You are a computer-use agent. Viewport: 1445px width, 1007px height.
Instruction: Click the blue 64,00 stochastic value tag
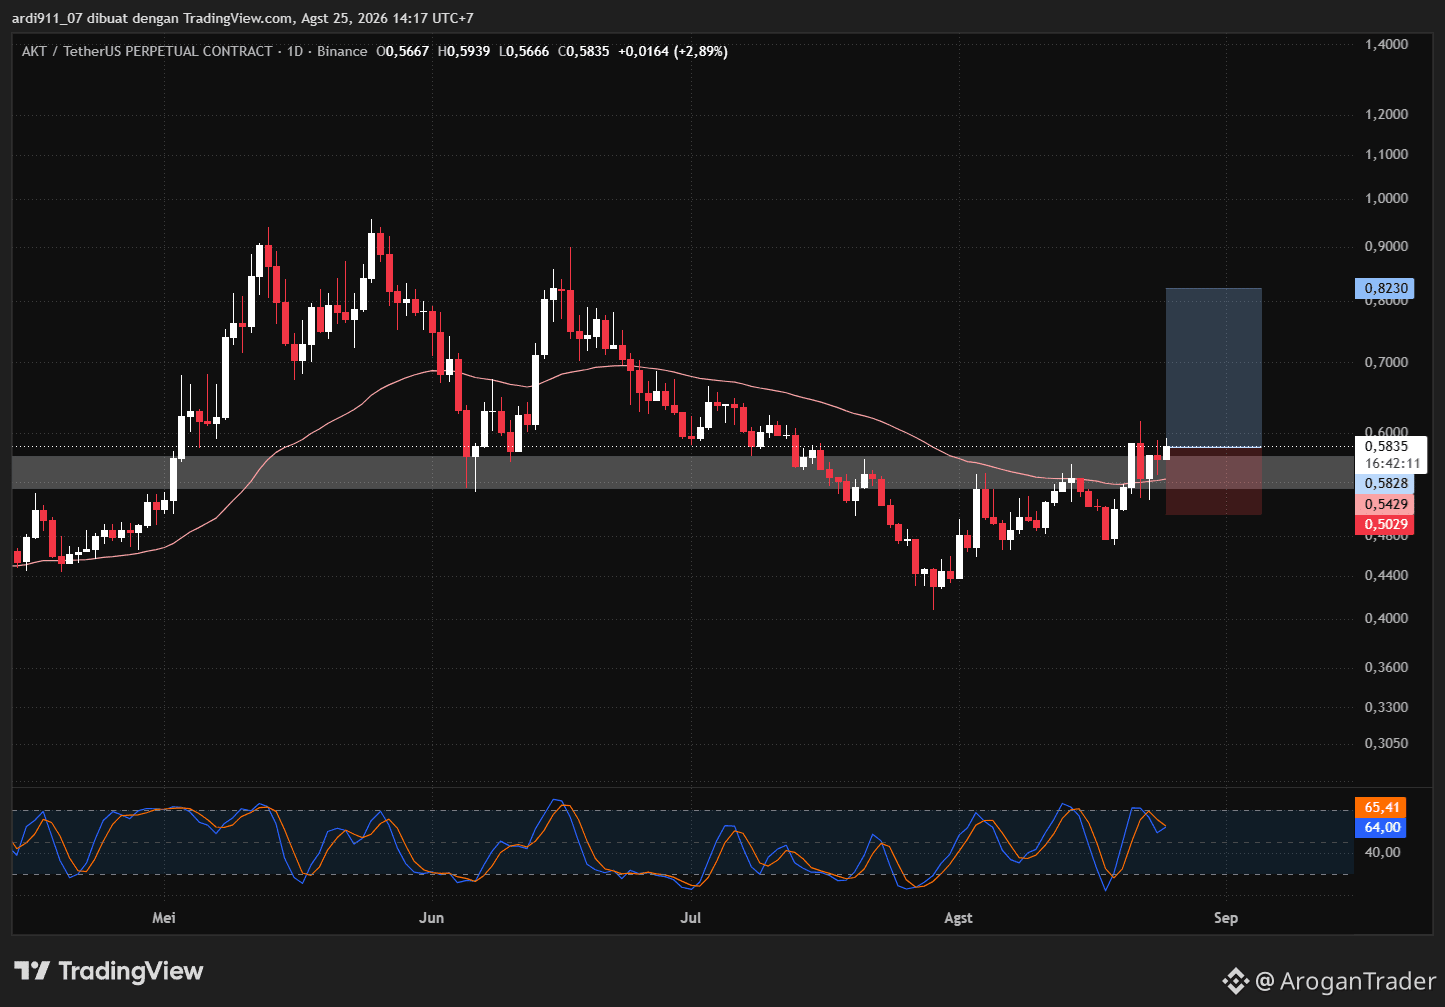click(1381, 827)
